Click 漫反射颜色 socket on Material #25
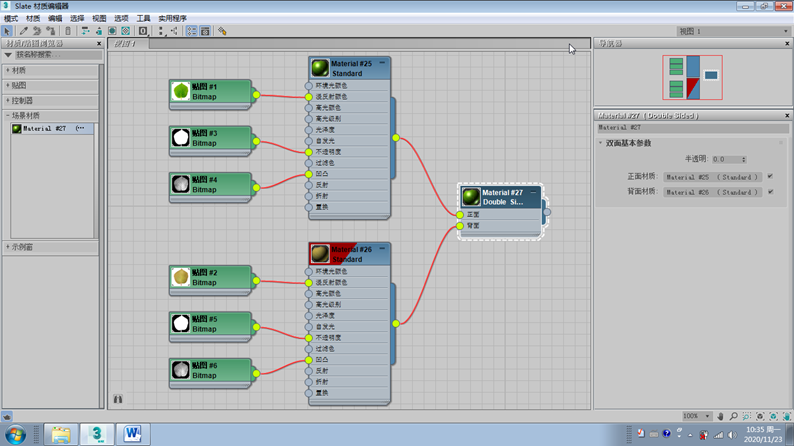The height and width of the screenshot is (446, 794). pos(308,97)
